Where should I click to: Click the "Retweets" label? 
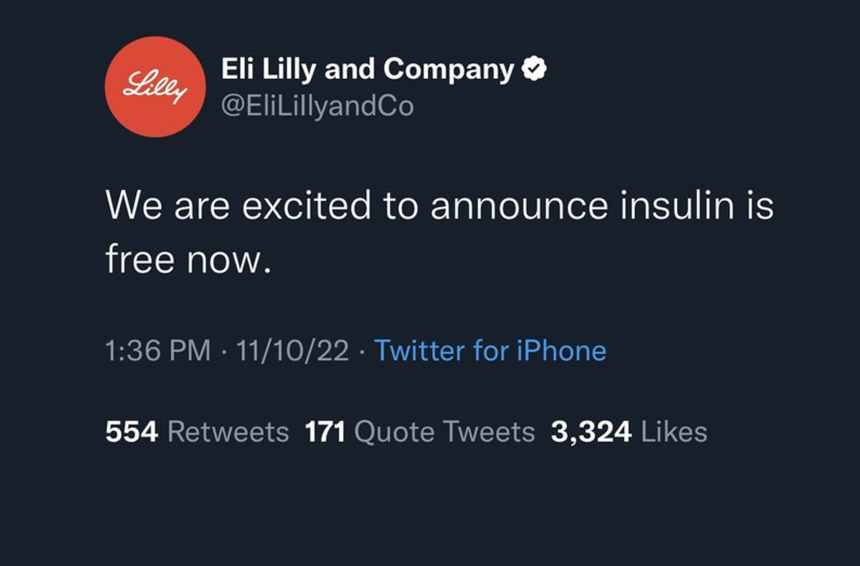(228, 432)
